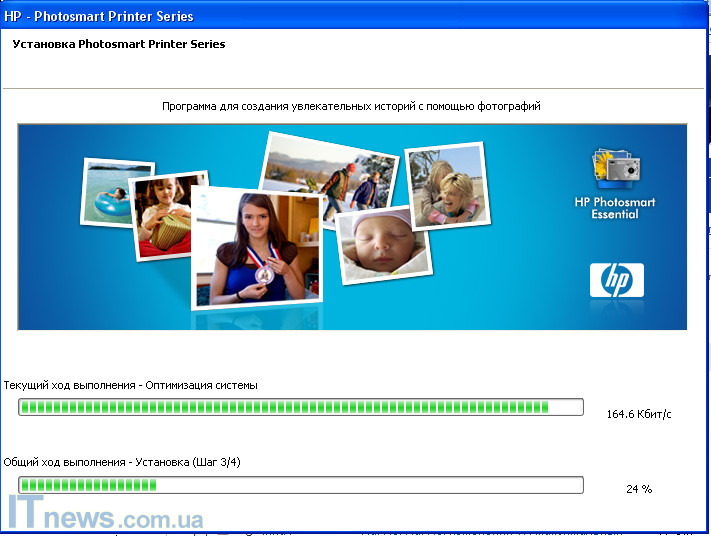Click the 'HP Photosmart Essential' banner text
The image size is (711, 536).
click(615, 208)
